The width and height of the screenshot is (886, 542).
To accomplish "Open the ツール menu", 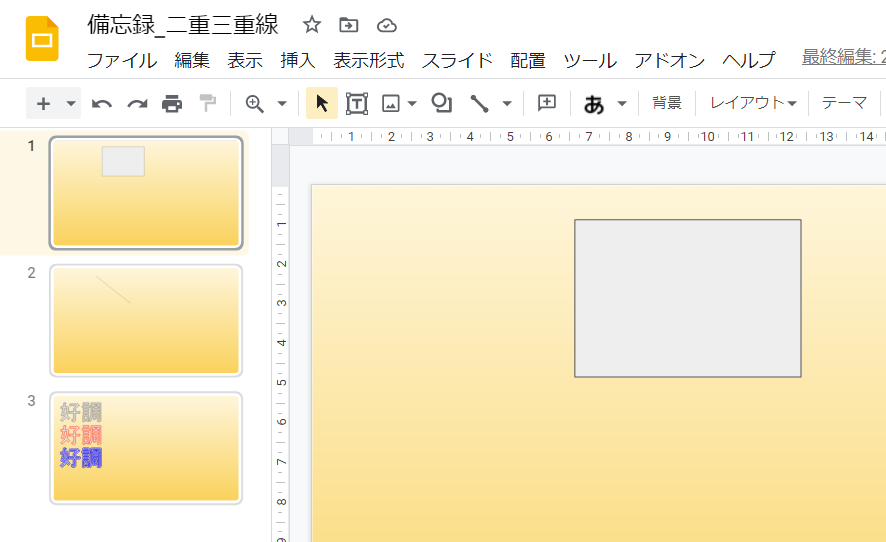I will tap(590, 60).
